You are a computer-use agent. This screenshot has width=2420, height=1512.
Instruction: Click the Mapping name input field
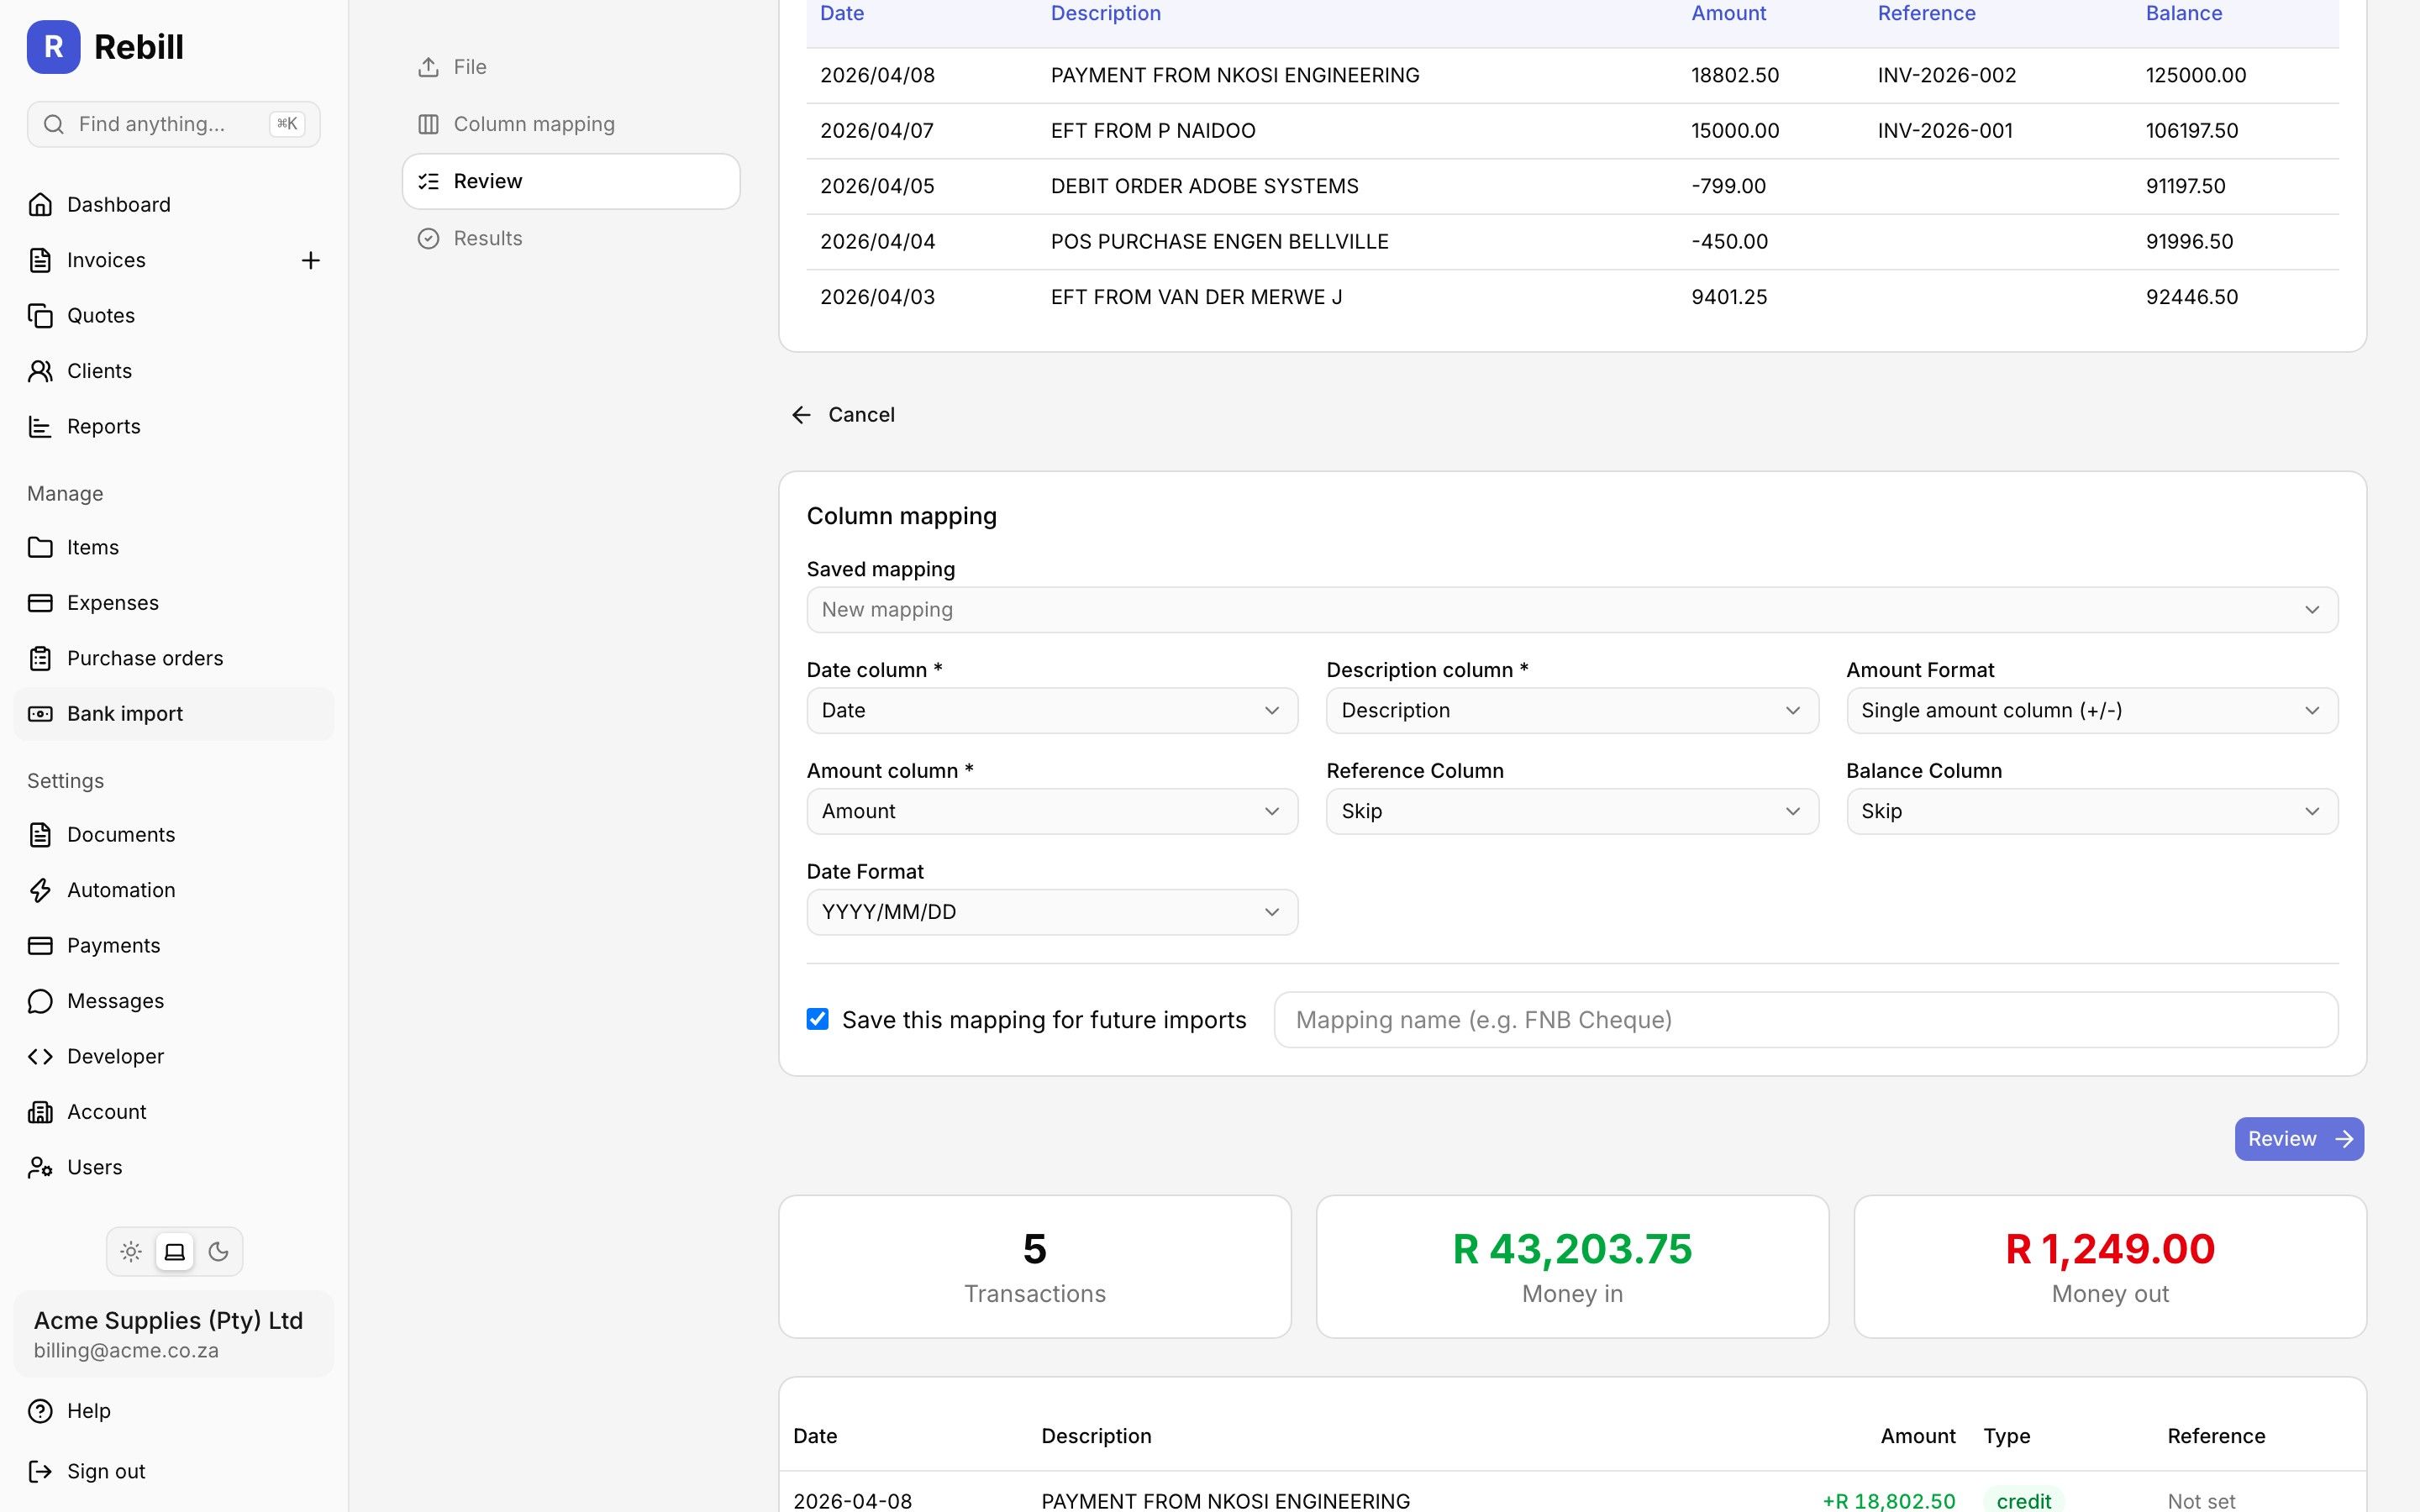click(x=1806, y=1020)
